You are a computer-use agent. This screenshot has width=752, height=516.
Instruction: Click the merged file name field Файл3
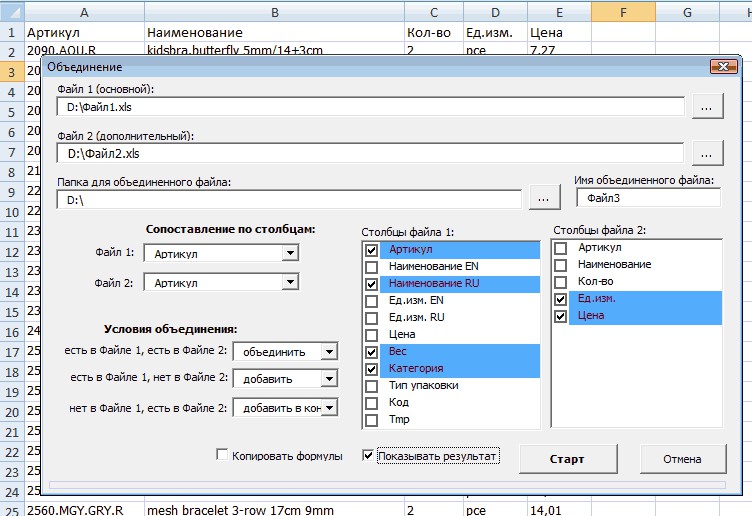[648, 198]
